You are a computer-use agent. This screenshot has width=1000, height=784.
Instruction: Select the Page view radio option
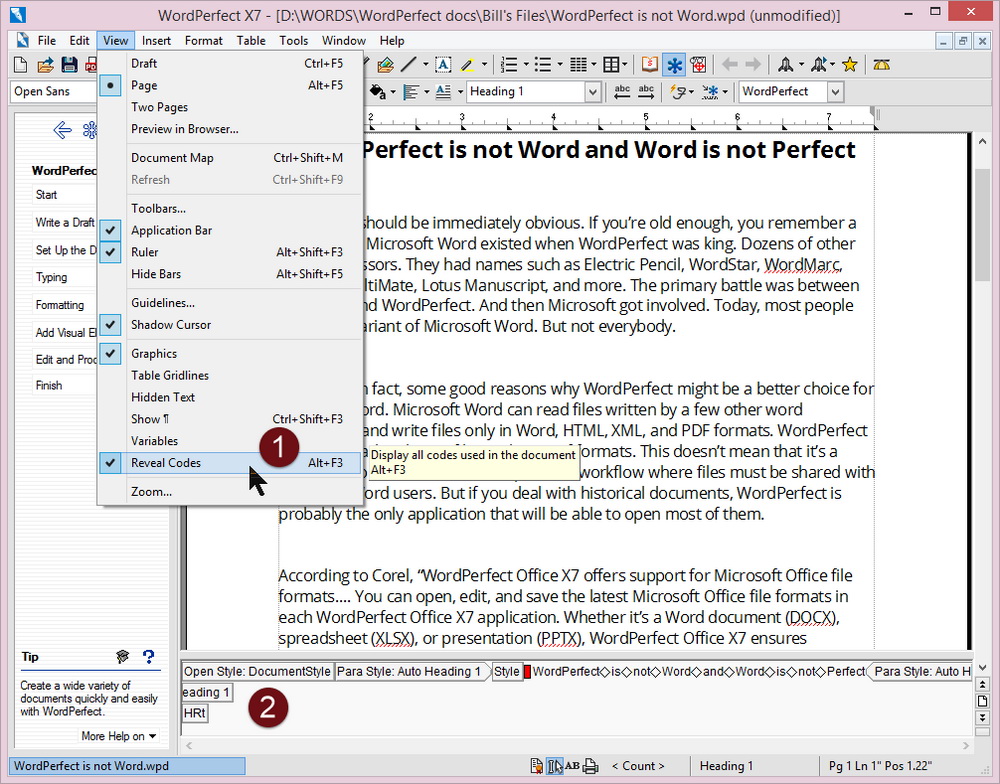[230, 85]
